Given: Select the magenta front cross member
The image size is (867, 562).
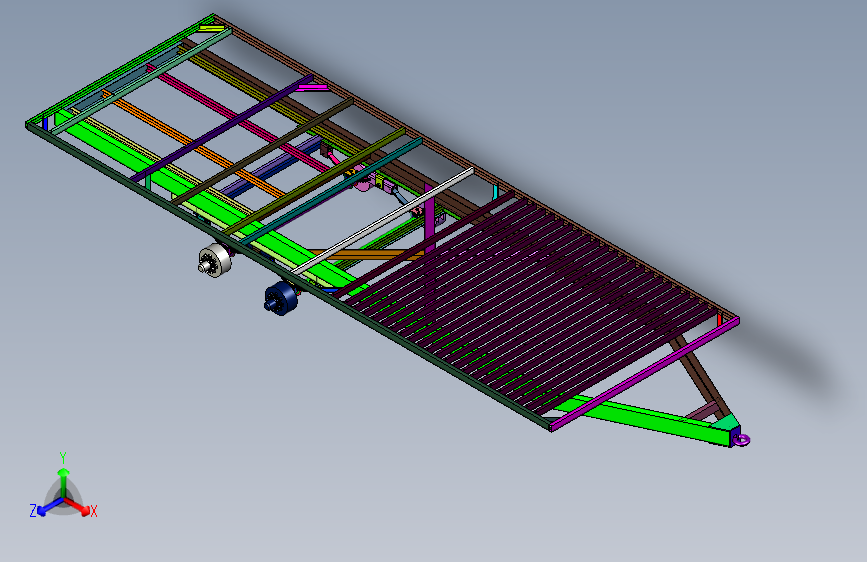Looking at the screenshot, I should coord(645,374).
